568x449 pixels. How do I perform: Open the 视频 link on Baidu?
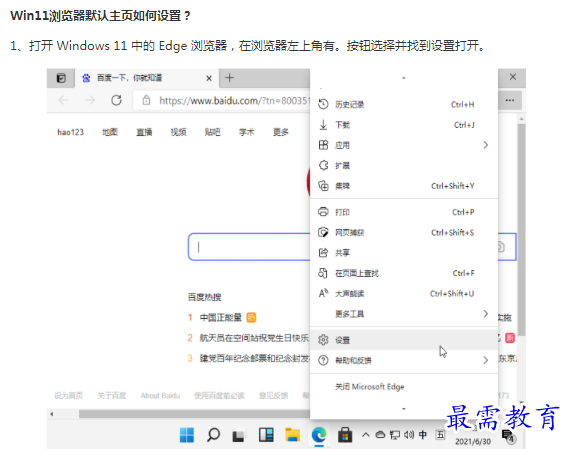(178, 132)
